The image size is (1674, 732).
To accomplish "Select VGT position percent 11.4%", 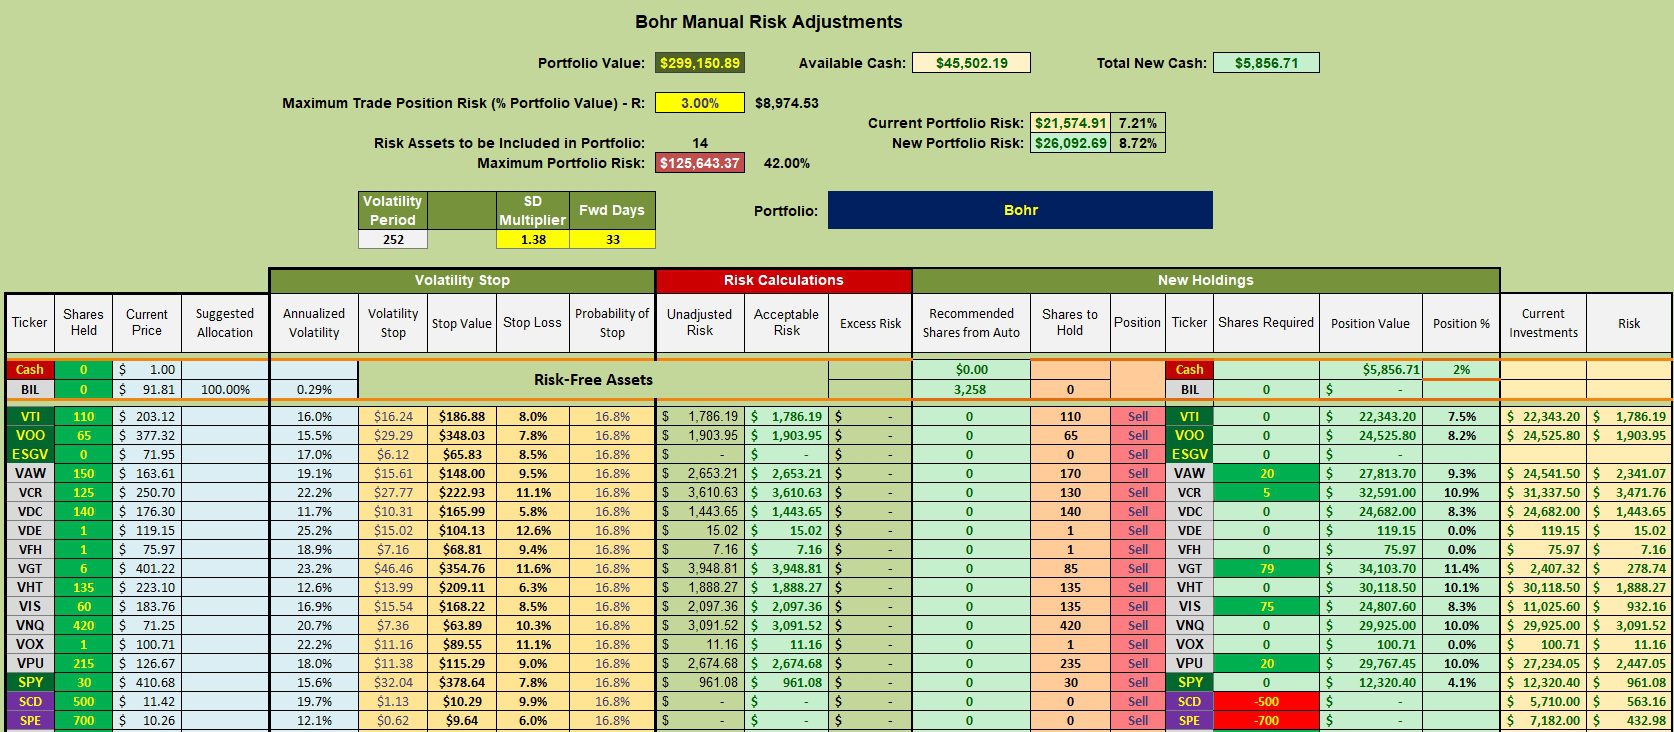I will [1461, 569].
